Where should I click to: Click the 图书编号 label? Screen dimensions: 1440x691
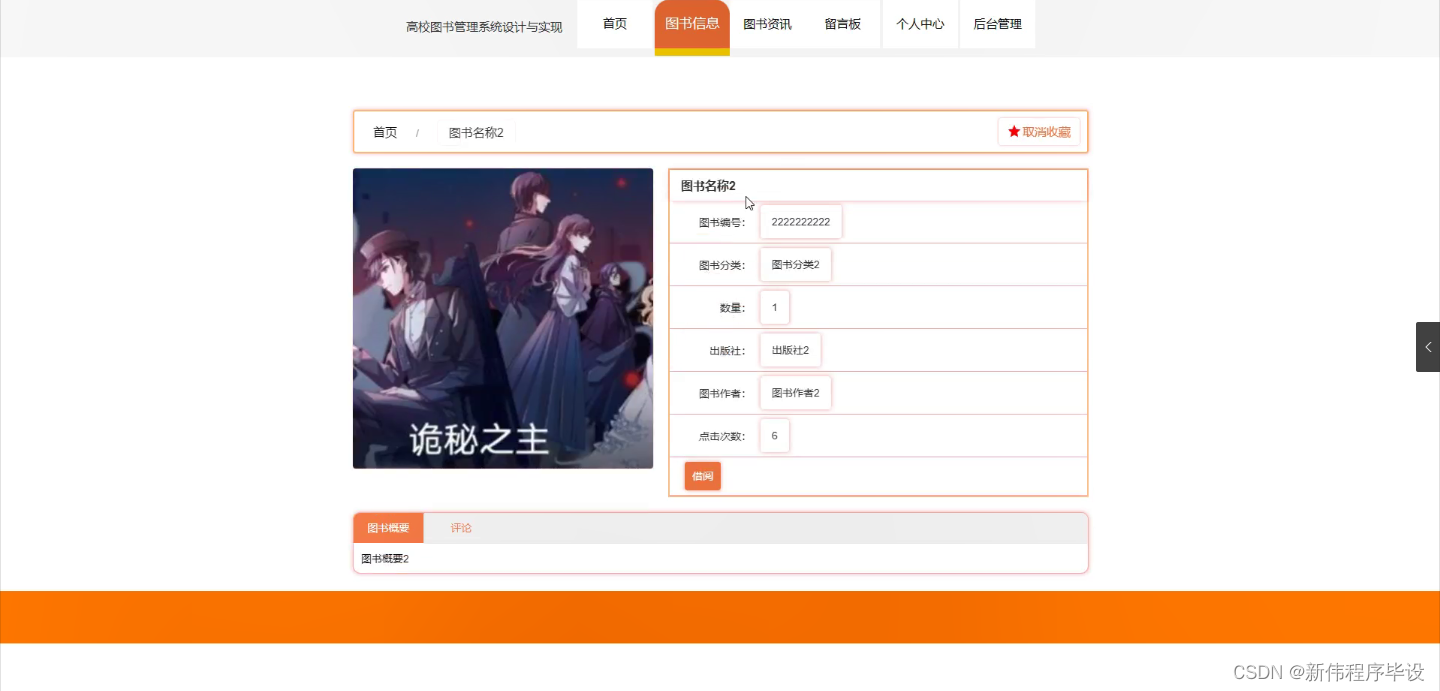(722, 223)
